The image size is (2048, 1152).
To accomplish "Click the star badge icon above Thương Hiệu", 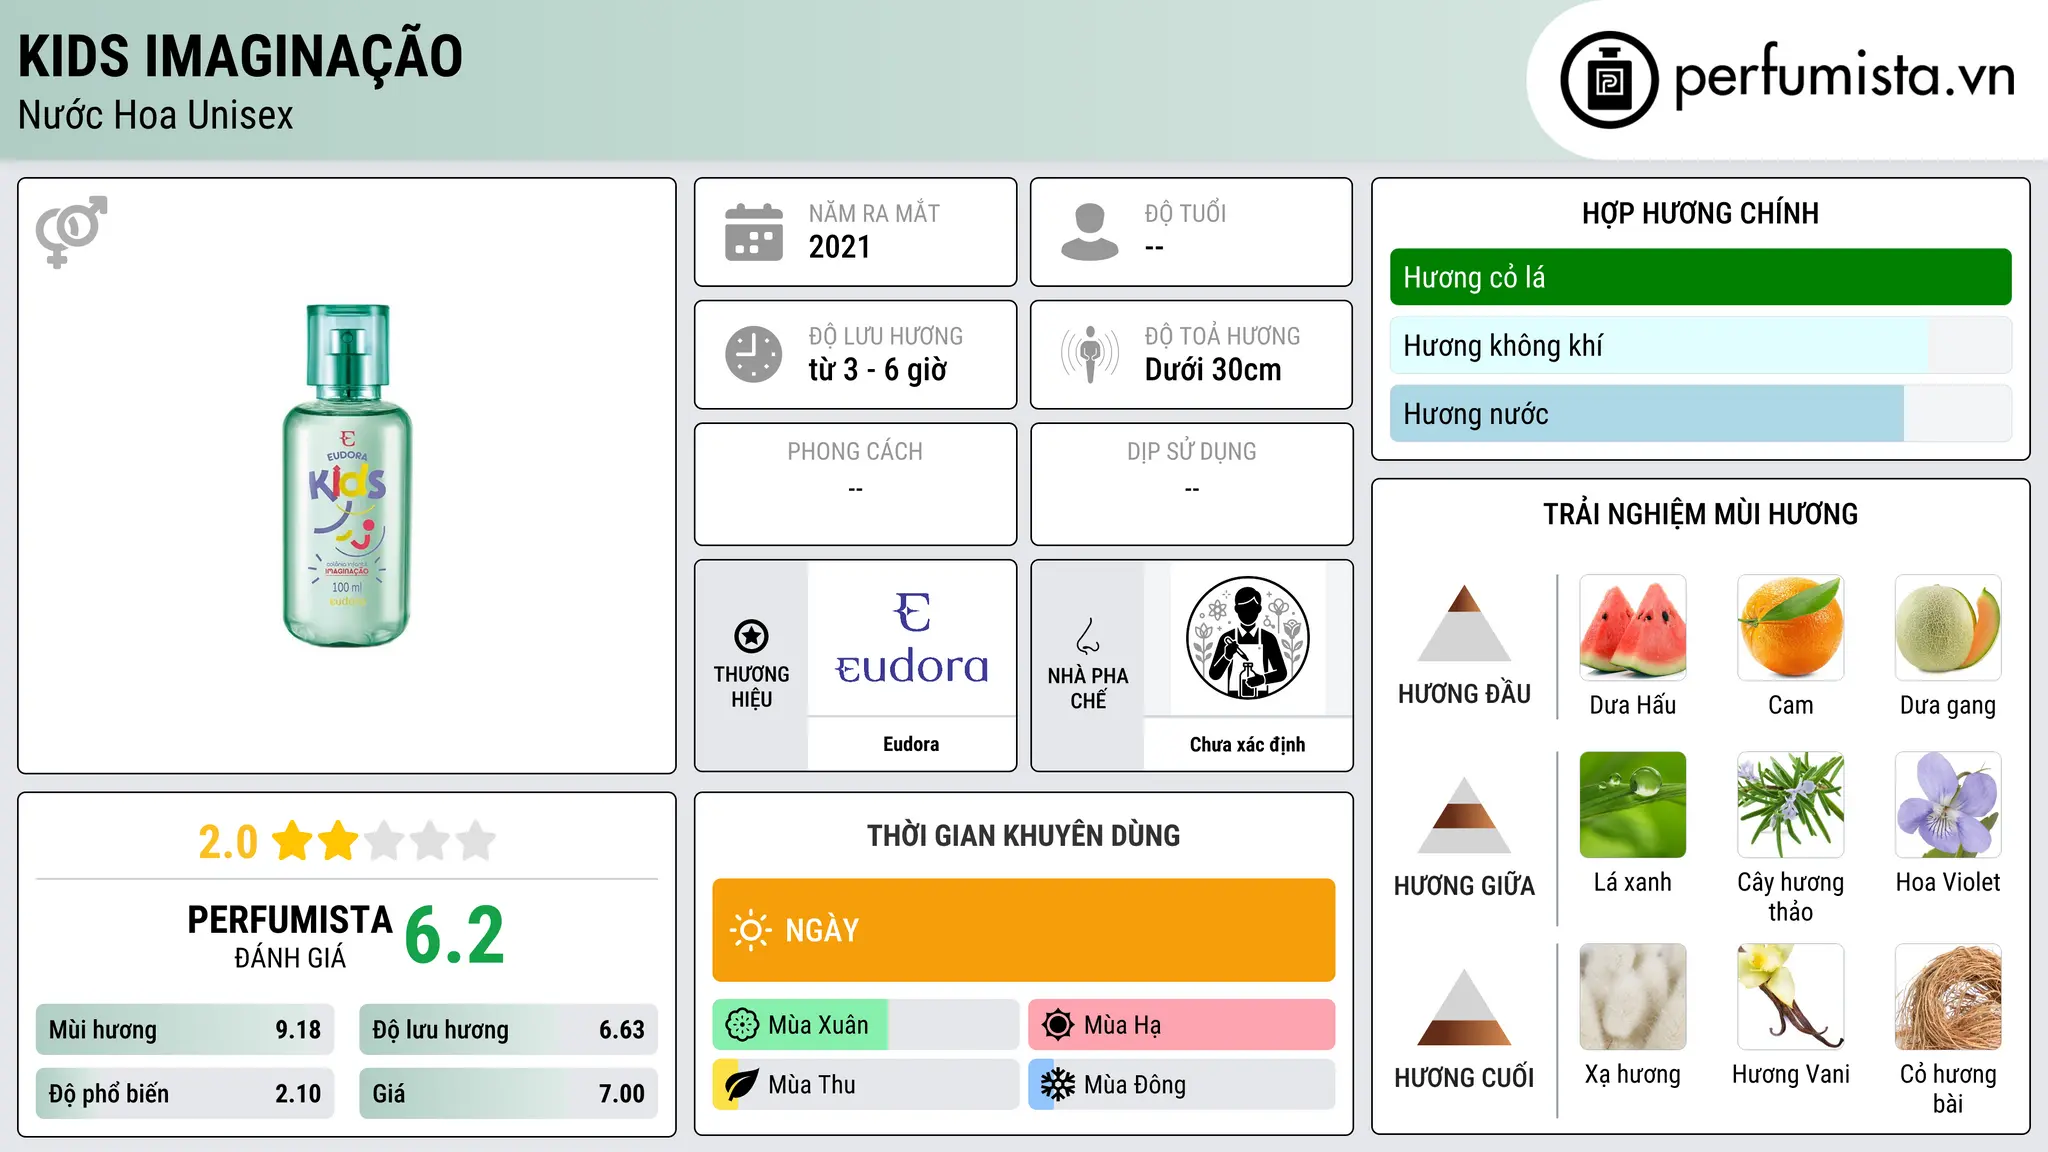I will (751, 636).
